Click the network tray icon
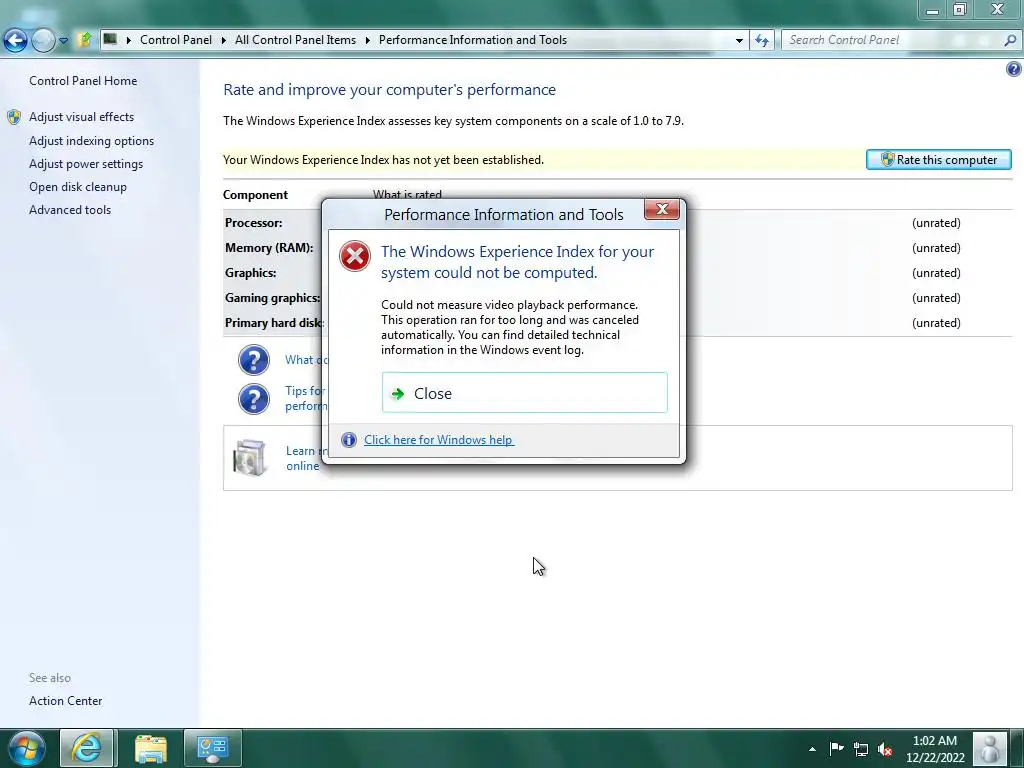This screenshot has width=1024, height=768. (x=861, y=749)
